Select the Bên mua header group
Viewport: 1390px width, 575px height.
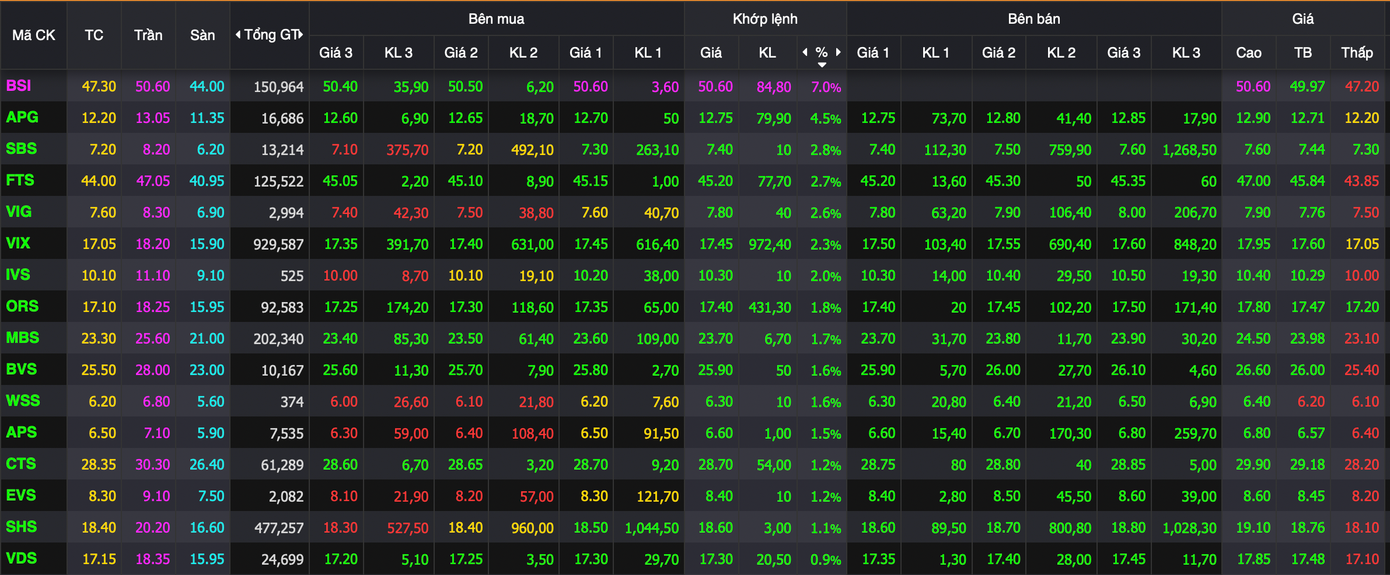click(496, 19)
